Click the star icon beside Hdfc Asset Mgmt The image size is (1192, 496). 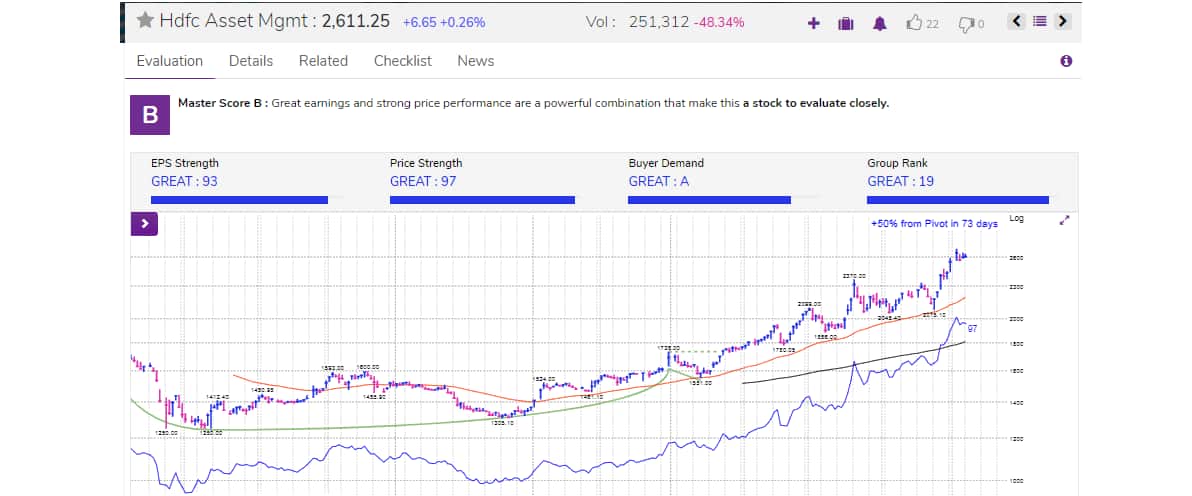pyautogui.click(x=145, y=21)
